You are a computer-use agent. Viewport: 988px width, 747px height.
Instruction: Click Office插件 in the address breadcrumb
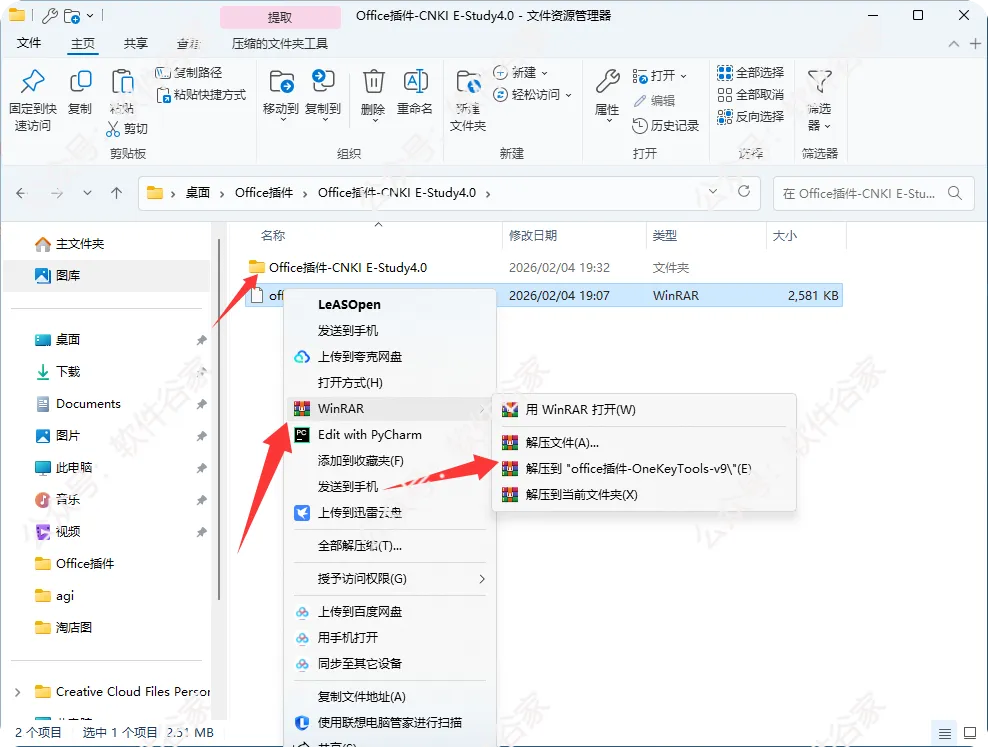point(264,193)
